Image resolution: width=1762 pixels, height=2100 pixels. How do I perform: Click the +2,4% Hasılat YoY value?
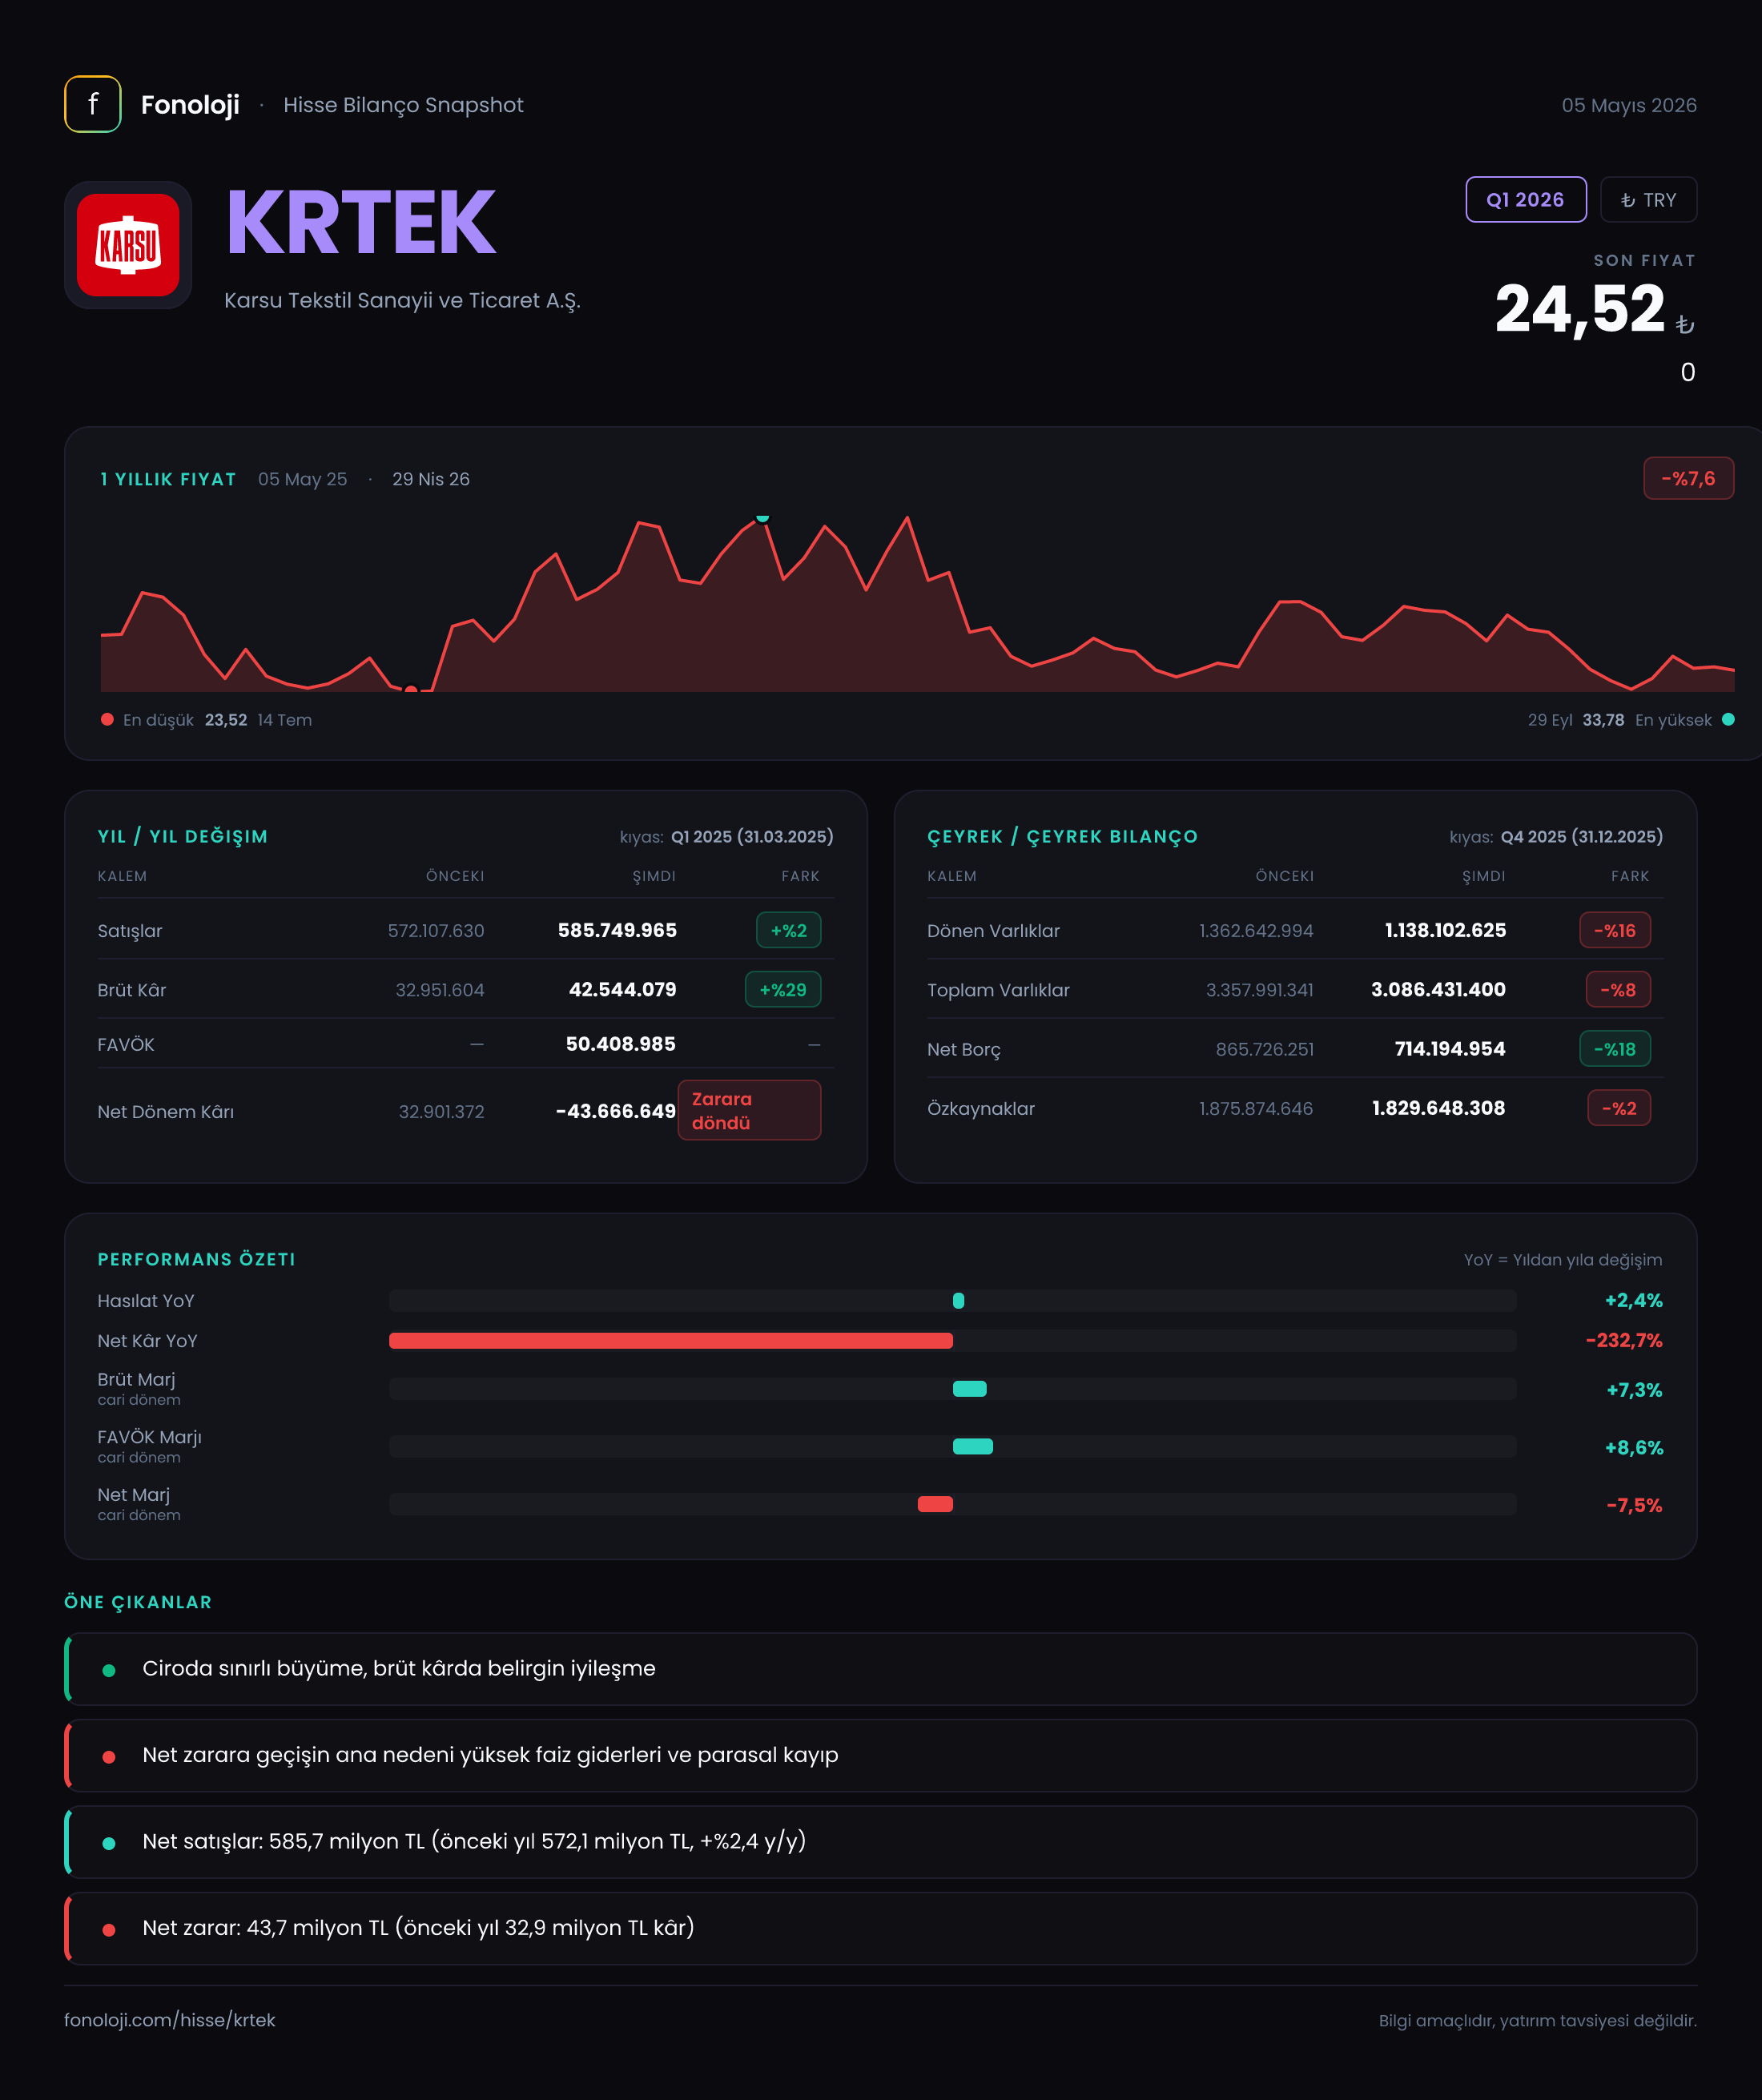click(x=1633, y=1300)
